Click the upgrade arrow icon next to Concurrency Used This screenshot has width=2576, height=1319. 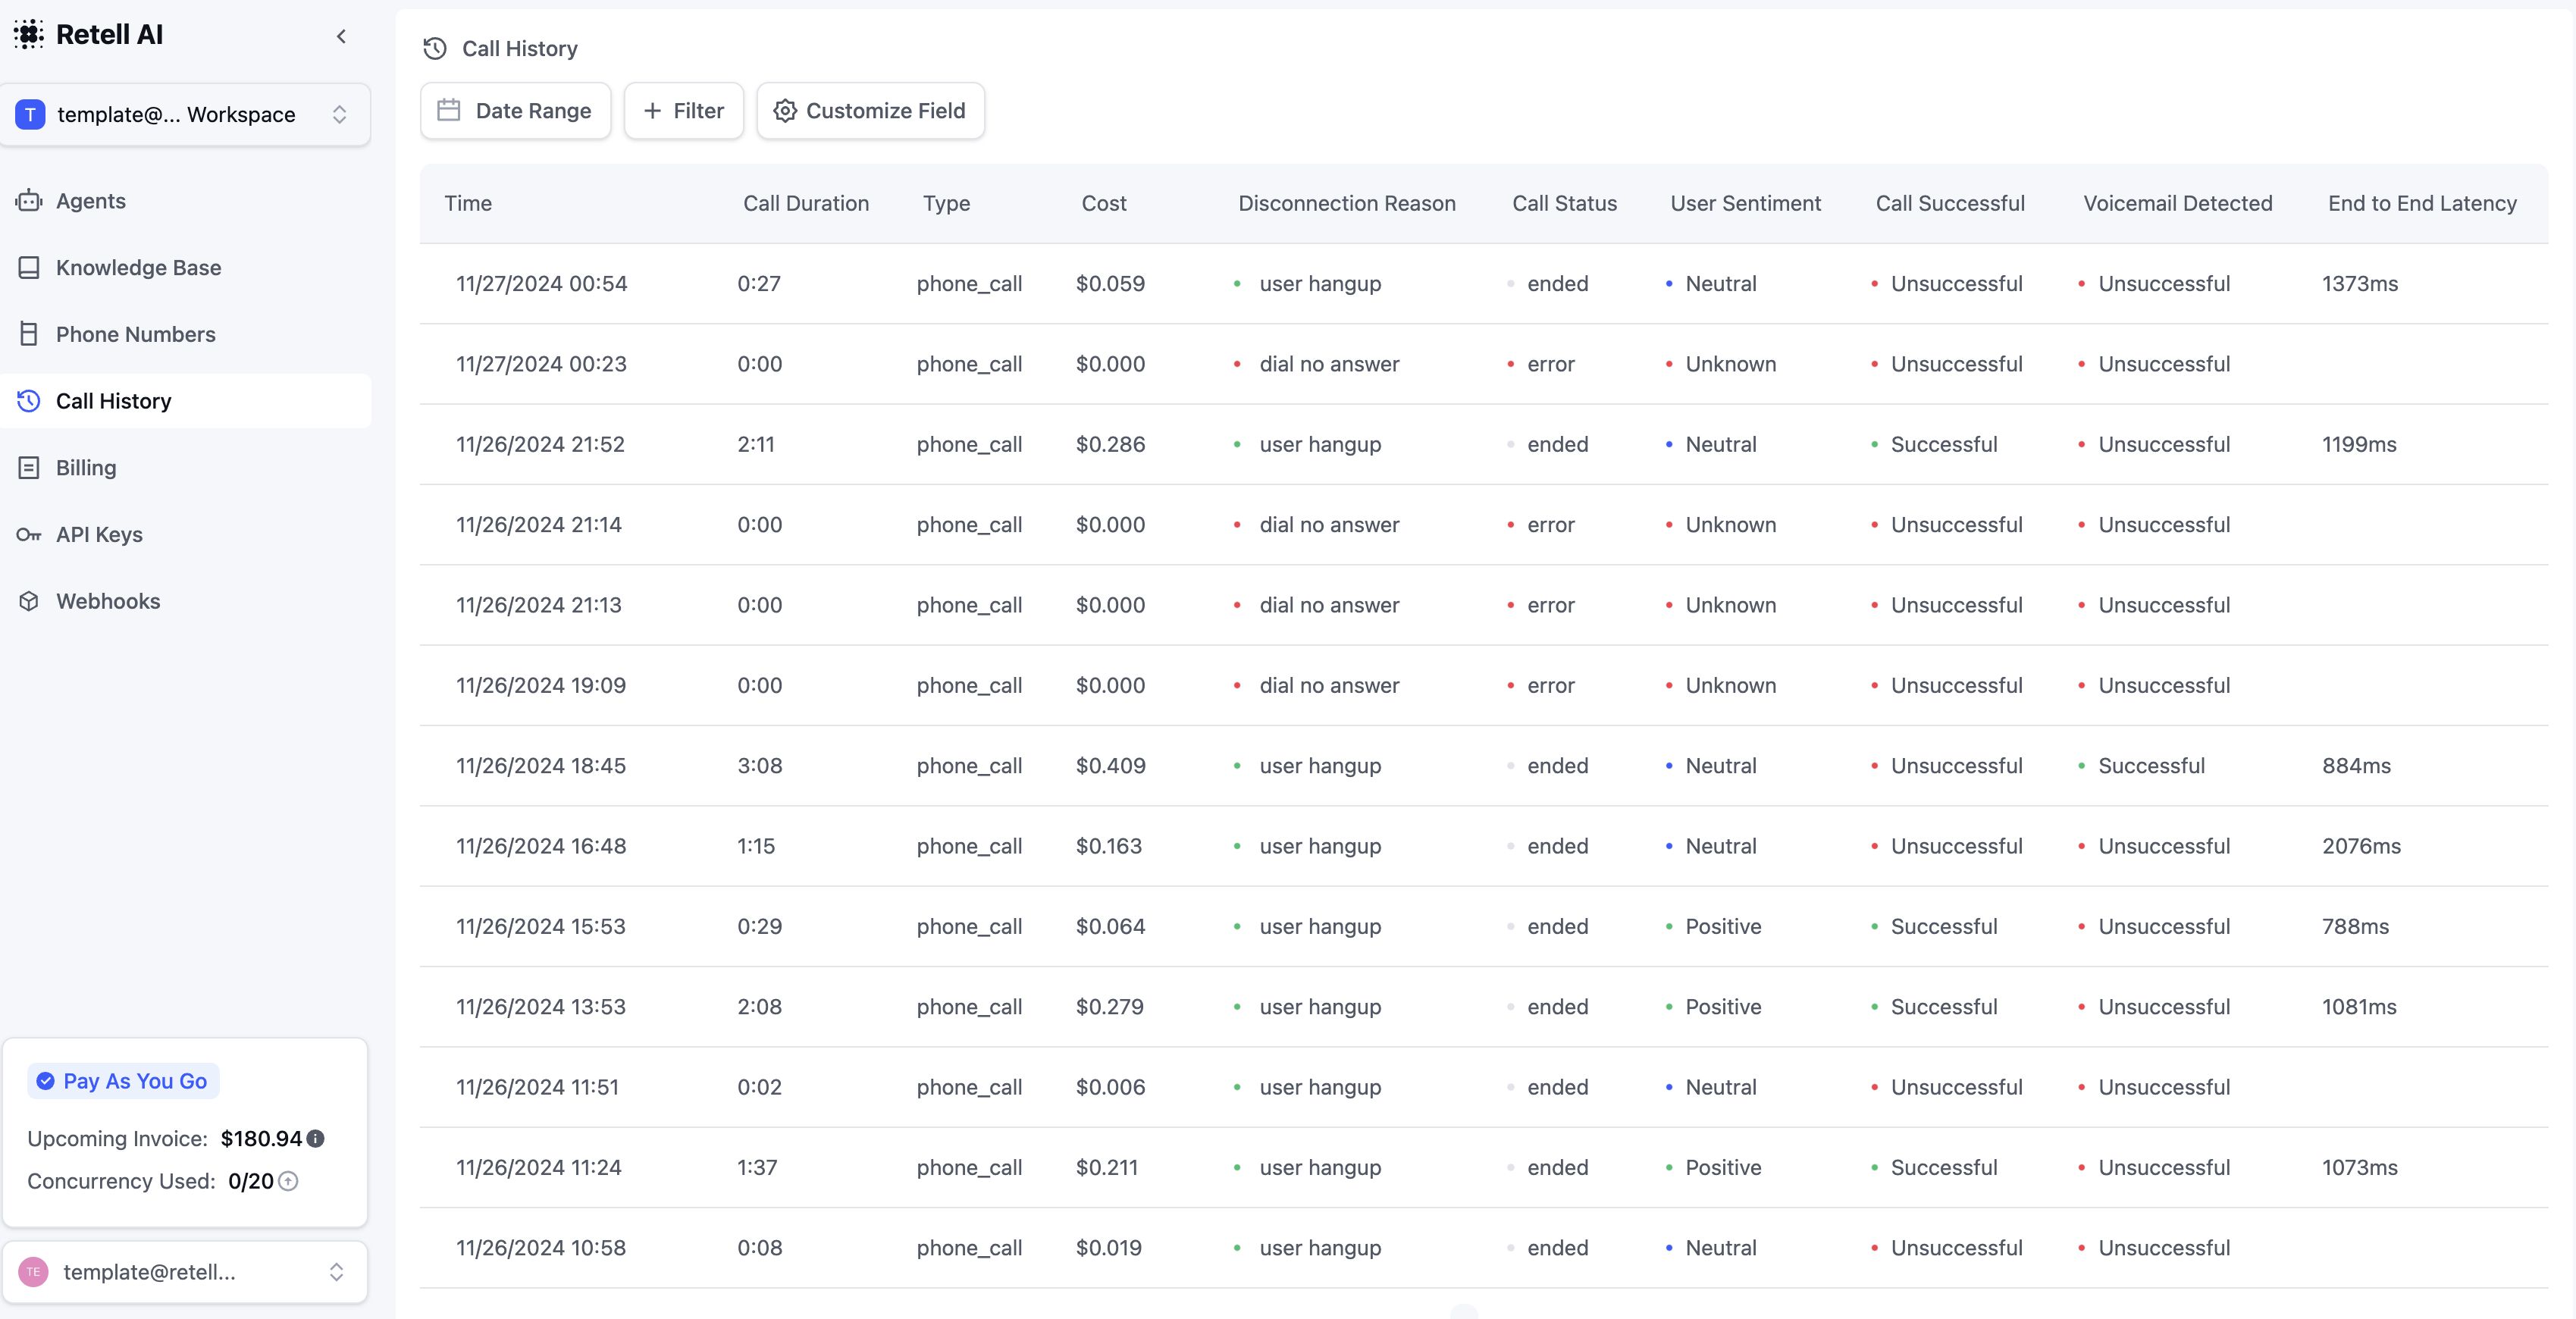(x=288, y=1182)
